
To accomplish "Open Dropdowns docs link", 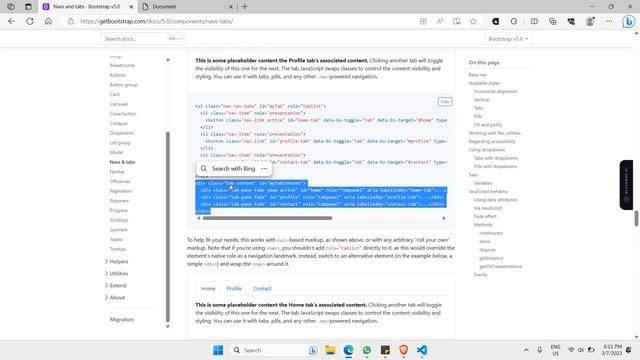I will click(121, 133).
